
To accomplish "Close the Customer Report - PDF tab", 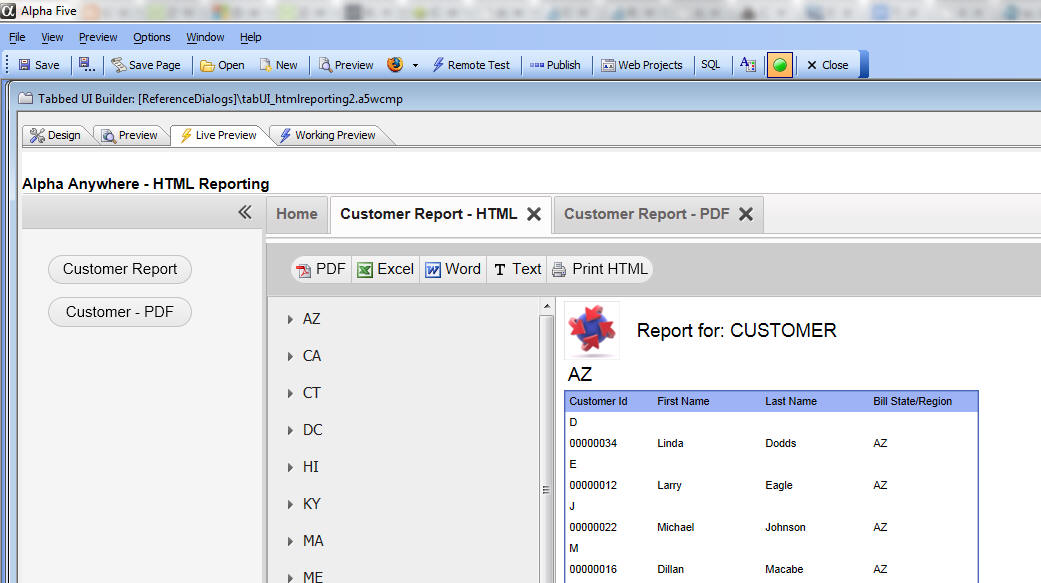I will 746,214.
